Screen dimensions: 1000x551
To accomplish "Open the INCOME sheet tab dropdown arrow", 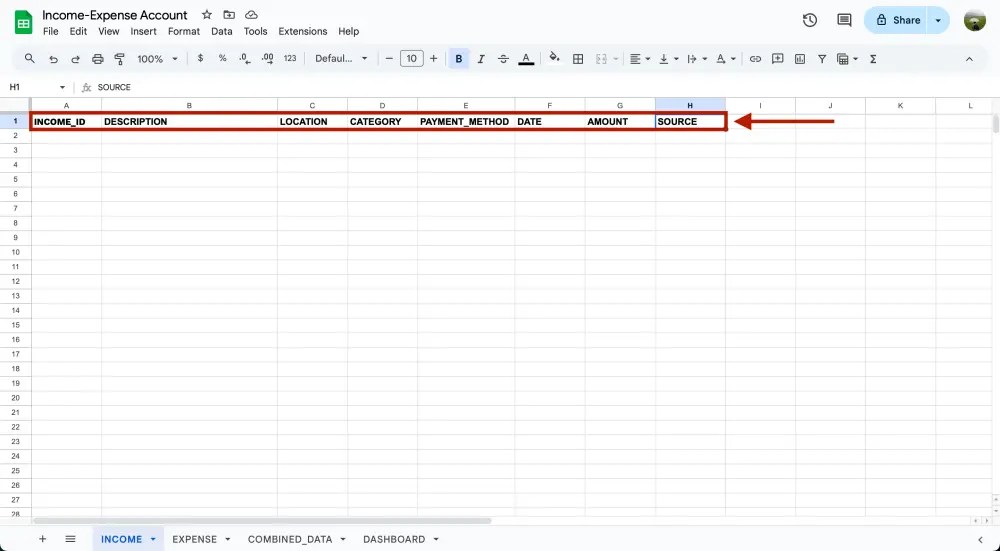I will 153,539.
